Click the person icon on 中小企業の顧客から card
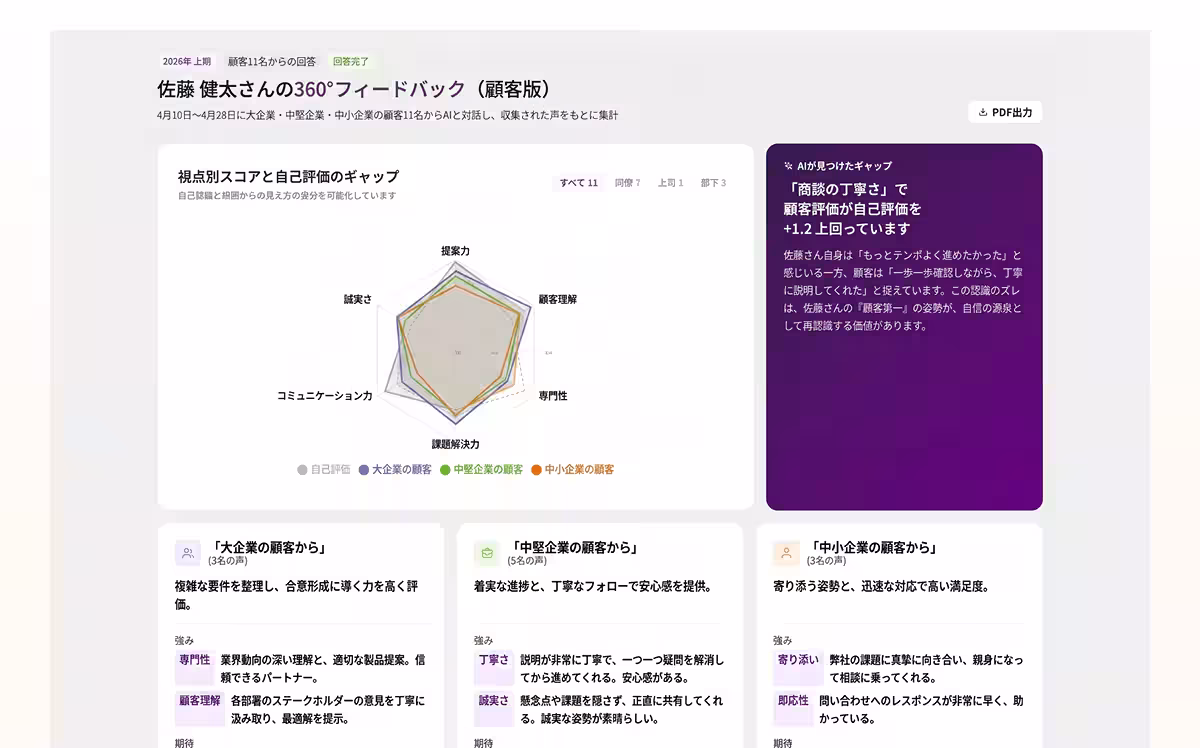This screenshot has width=1200, height=748. tap(786, 553)
